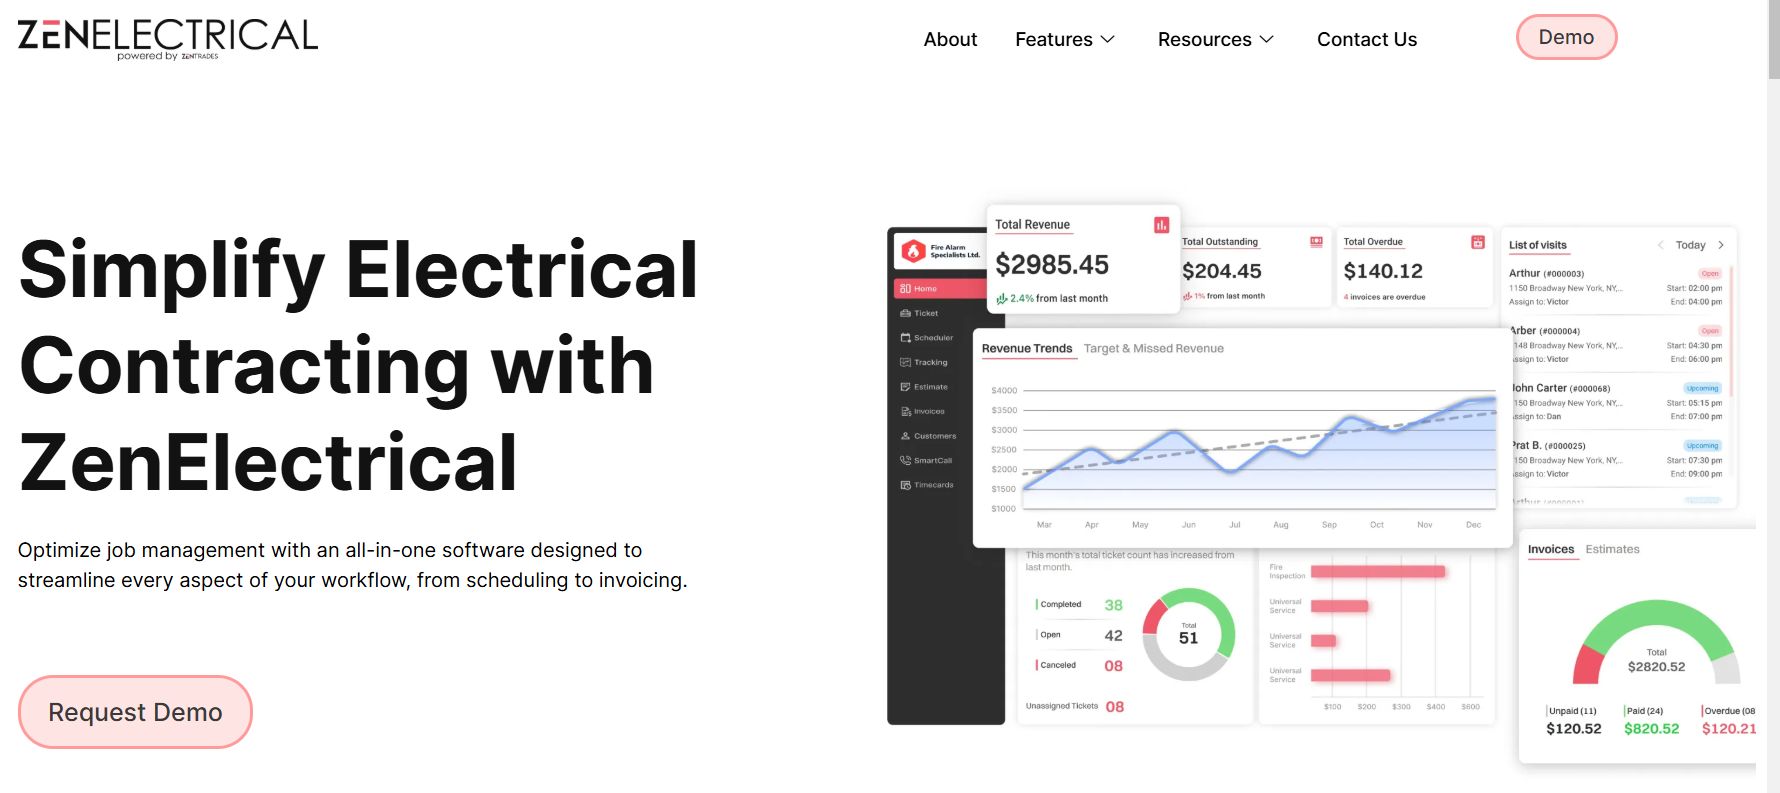Screen dimensions: 1780x793
Task: Click the Unpaid (11) $120.52 amount
Action: 1573,729
